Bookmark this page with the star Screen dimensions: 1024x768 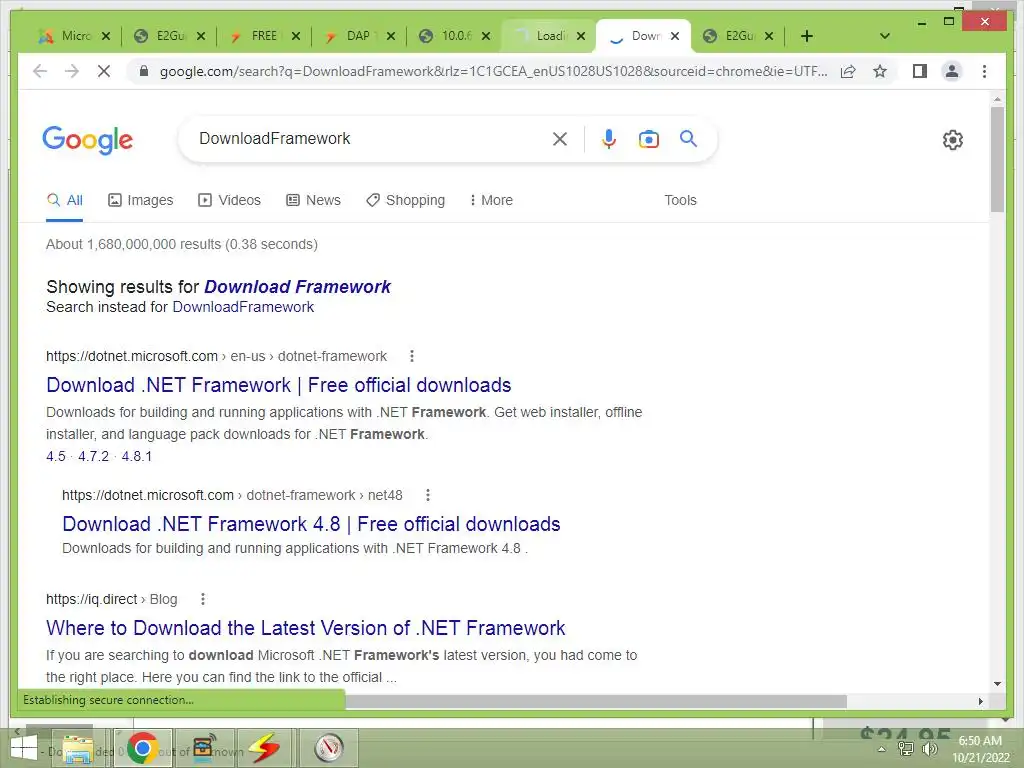point(880,71)
